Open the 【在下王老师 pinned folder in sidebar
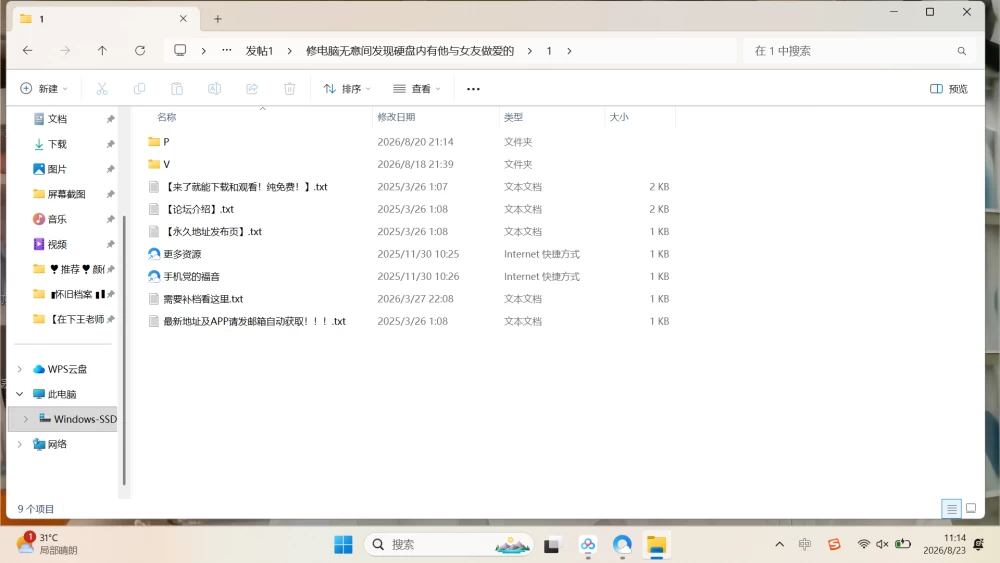The image size is (1000, 563). 71,319
